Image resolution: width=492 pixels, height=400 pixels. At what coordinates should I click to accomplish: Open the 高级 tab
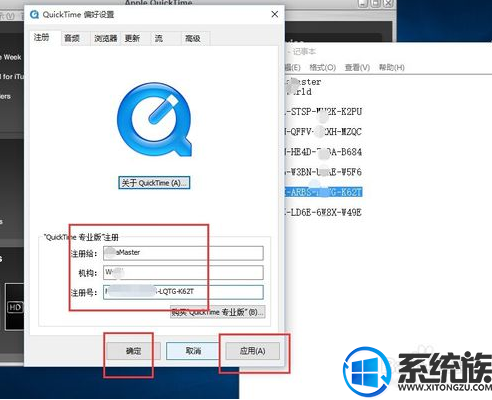(x=193, y=38)
